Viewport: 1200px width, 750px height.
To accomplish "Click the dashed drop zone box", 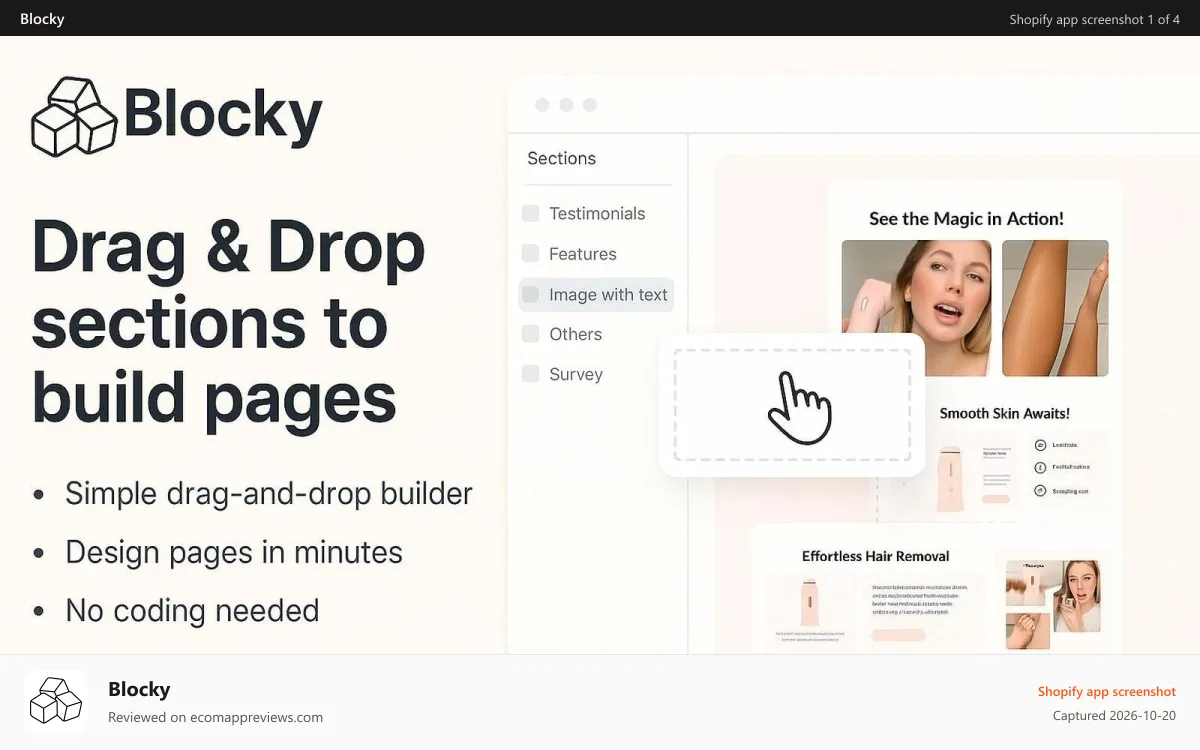I will (x=792, y=405).
